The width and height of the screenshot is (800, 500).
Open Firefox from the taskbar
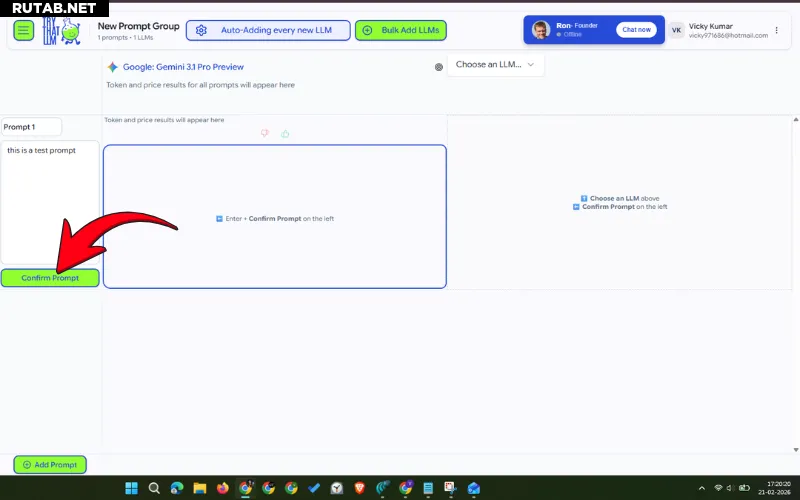click(222, 488)
